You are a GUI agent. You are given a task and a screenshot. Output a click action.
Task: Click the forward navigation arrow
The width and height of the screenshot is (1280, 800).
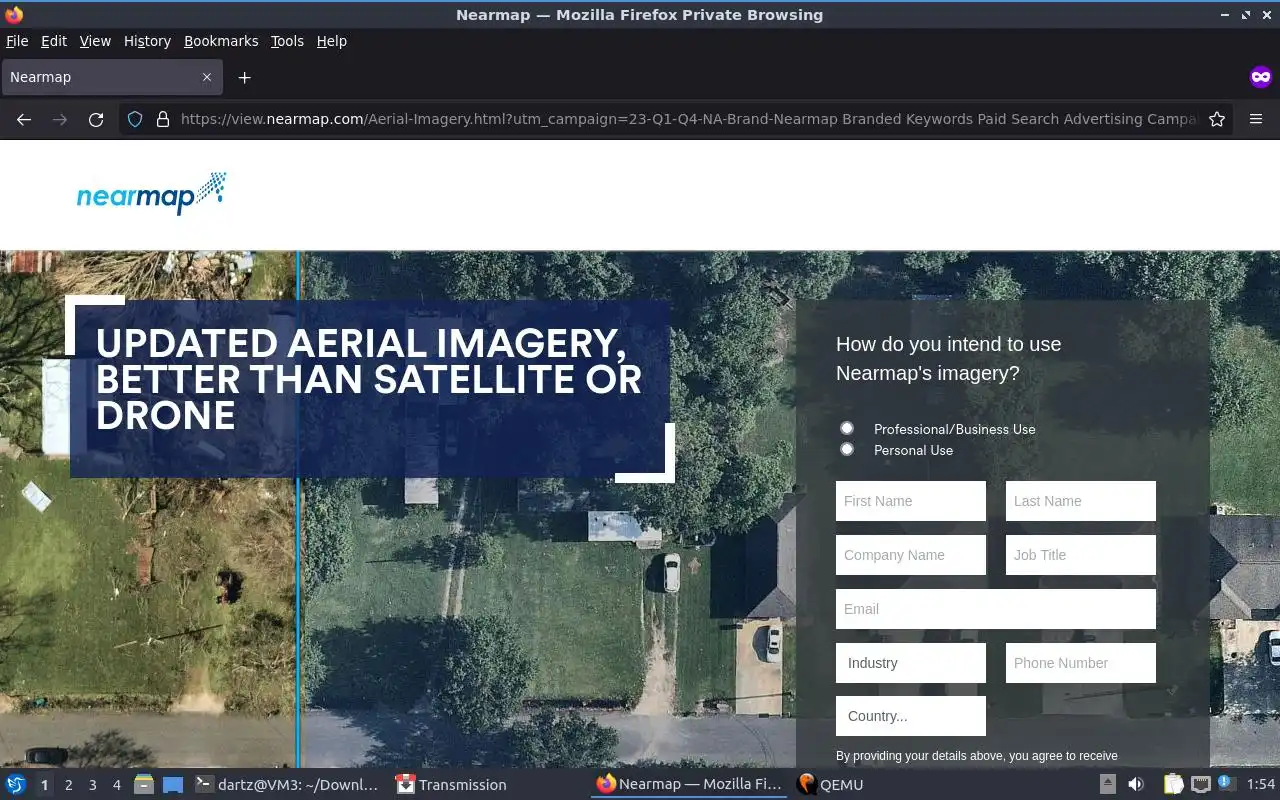[60, 119]
